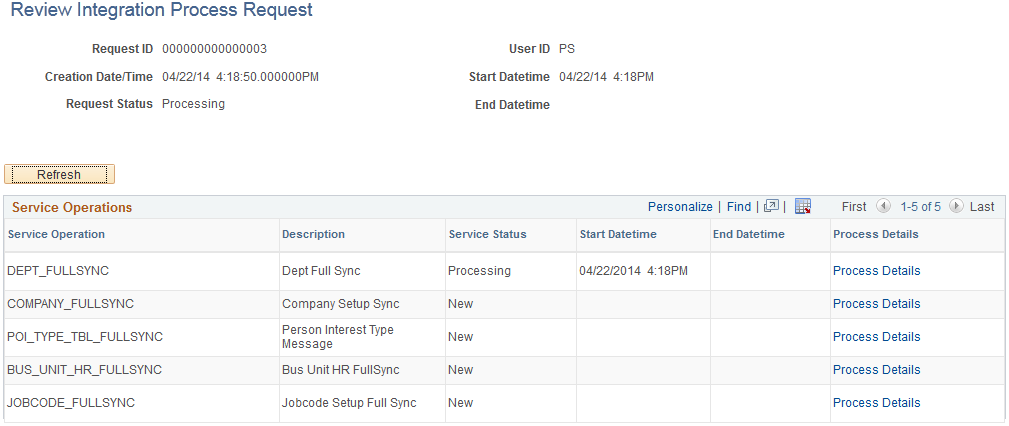Open Process Details for COMPANY_FULLSYNC

coord(876,304)
